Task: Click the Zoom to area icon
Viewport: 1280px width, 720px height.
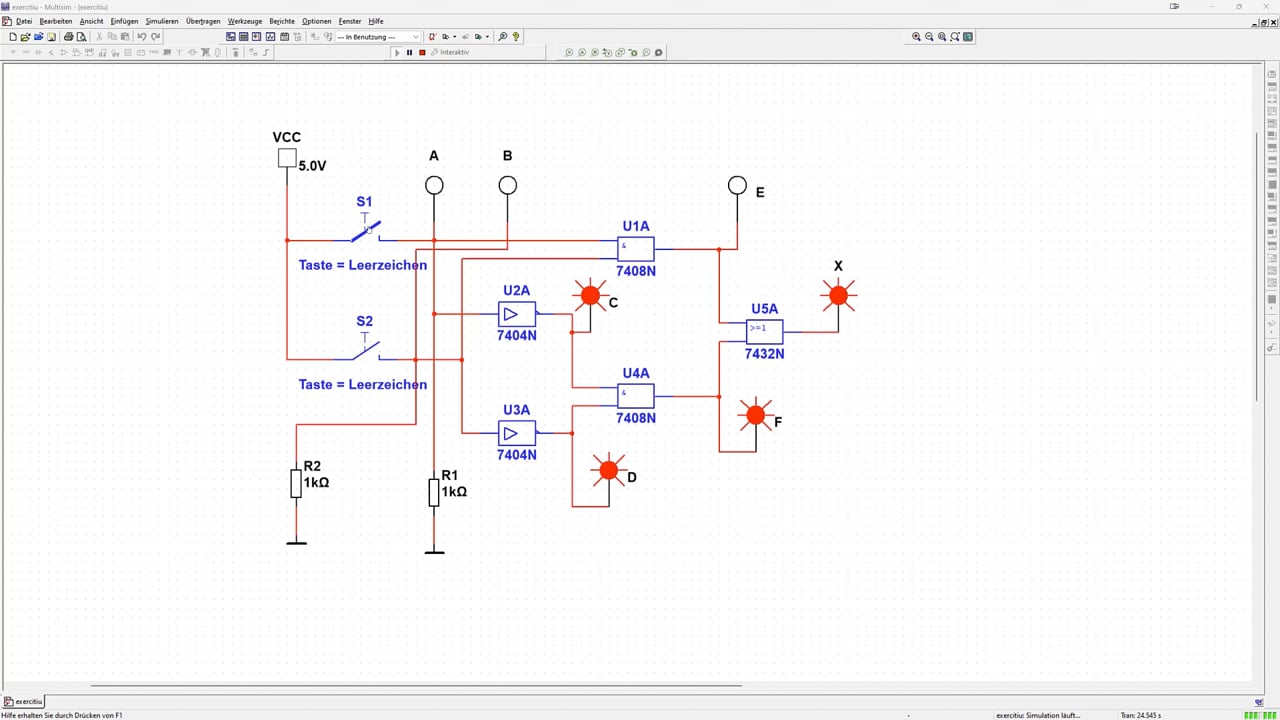Action: click(x=942, y=37)
